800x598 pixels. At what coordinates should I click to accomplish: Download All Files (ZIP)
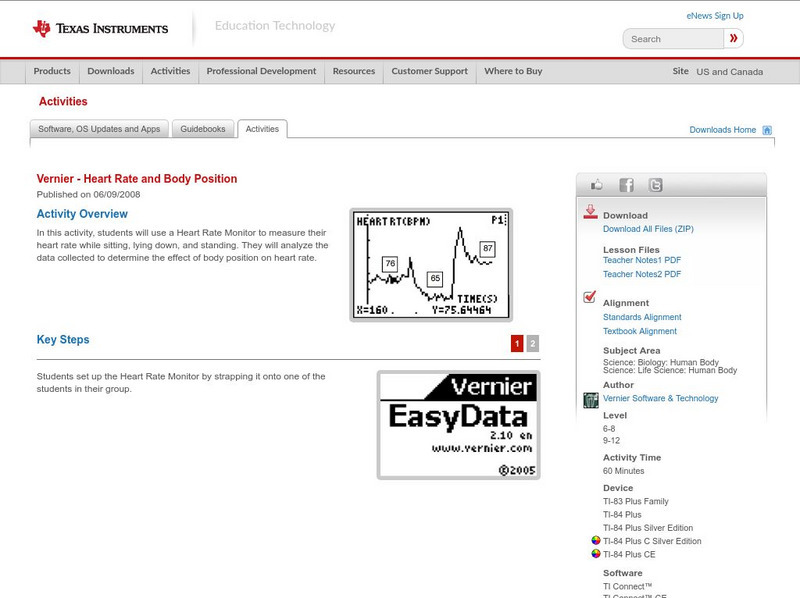pos(648,229)
